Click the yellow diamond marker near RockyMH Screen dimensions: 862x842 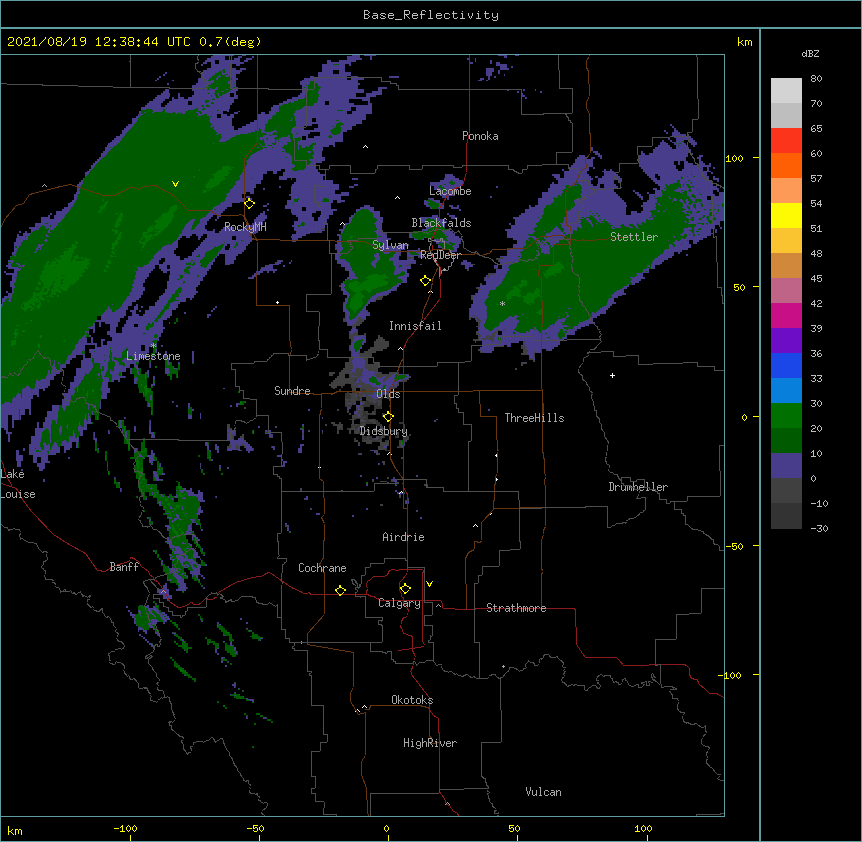tap(249, 204)
